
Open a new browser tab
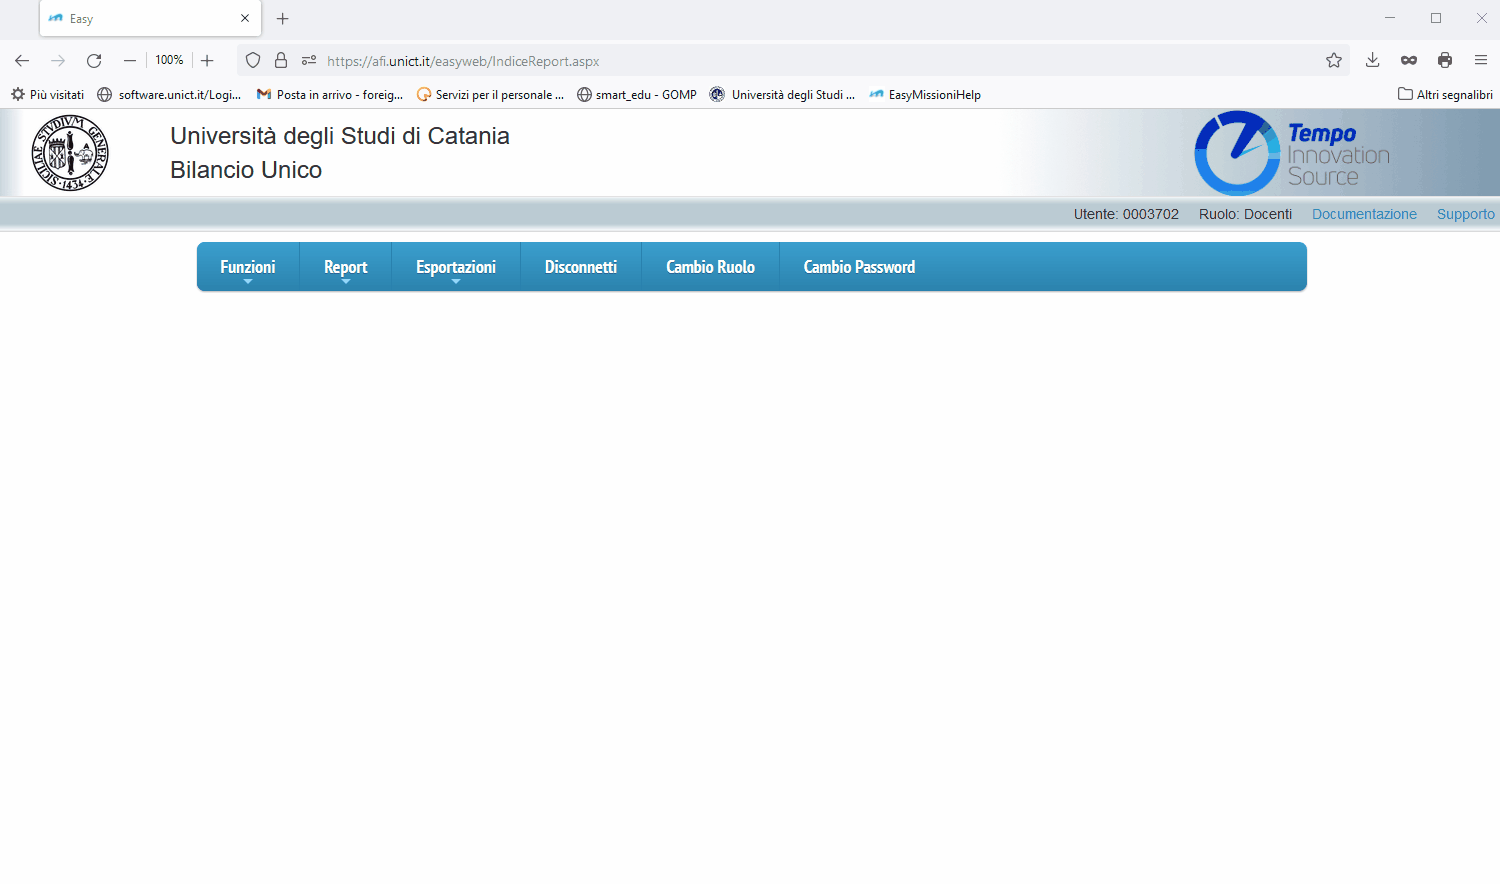point(283,19)
